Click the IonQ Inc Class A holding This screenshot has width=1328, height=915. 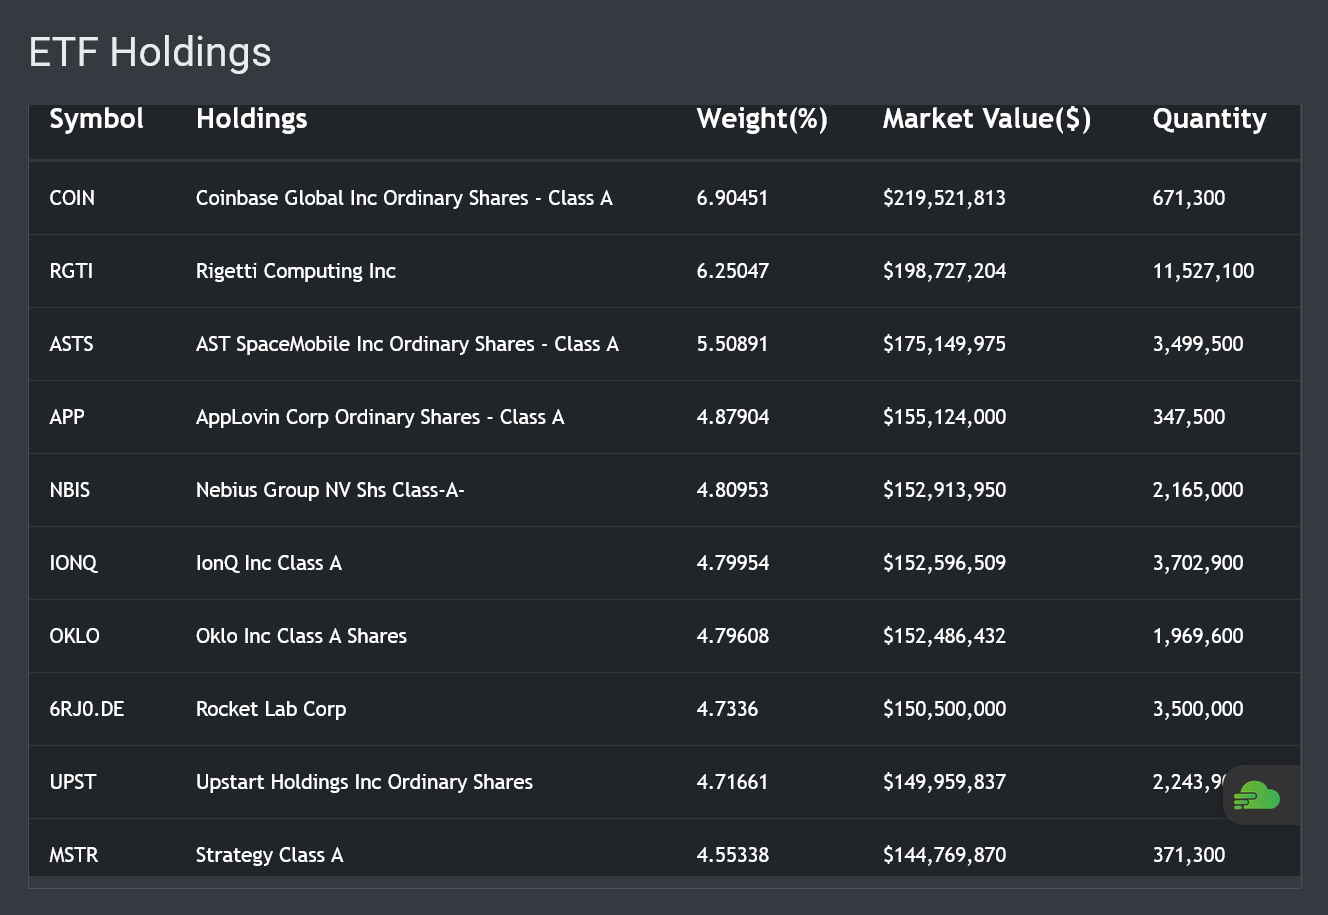click(269, 563)
